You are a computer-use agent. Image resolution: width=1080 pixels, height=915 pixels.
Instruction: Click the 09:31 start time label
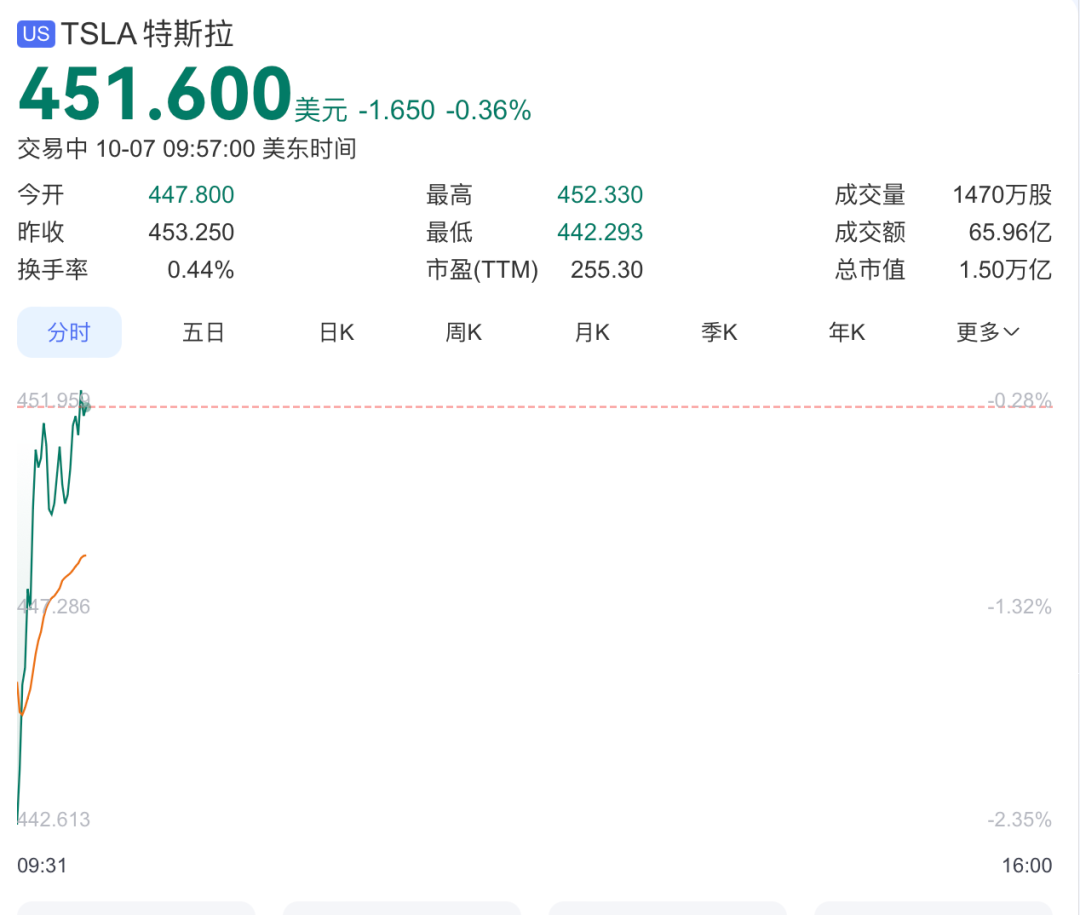pos(42,865)
